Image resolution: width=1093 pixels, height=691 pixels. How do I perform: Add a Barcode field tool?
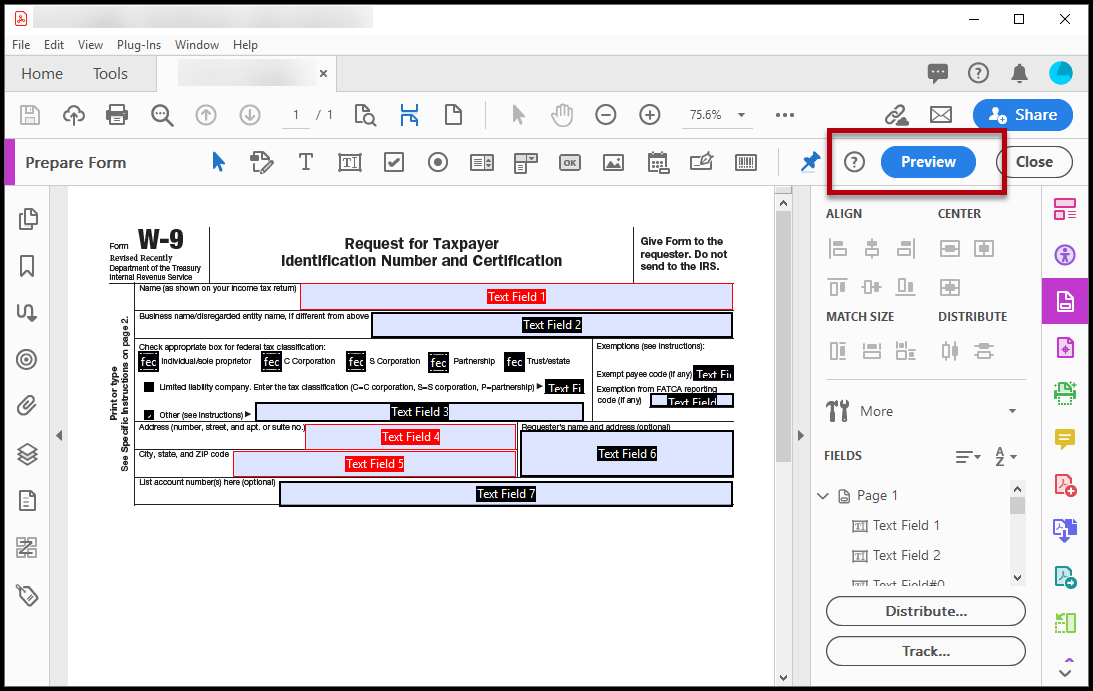coord(746,162)
